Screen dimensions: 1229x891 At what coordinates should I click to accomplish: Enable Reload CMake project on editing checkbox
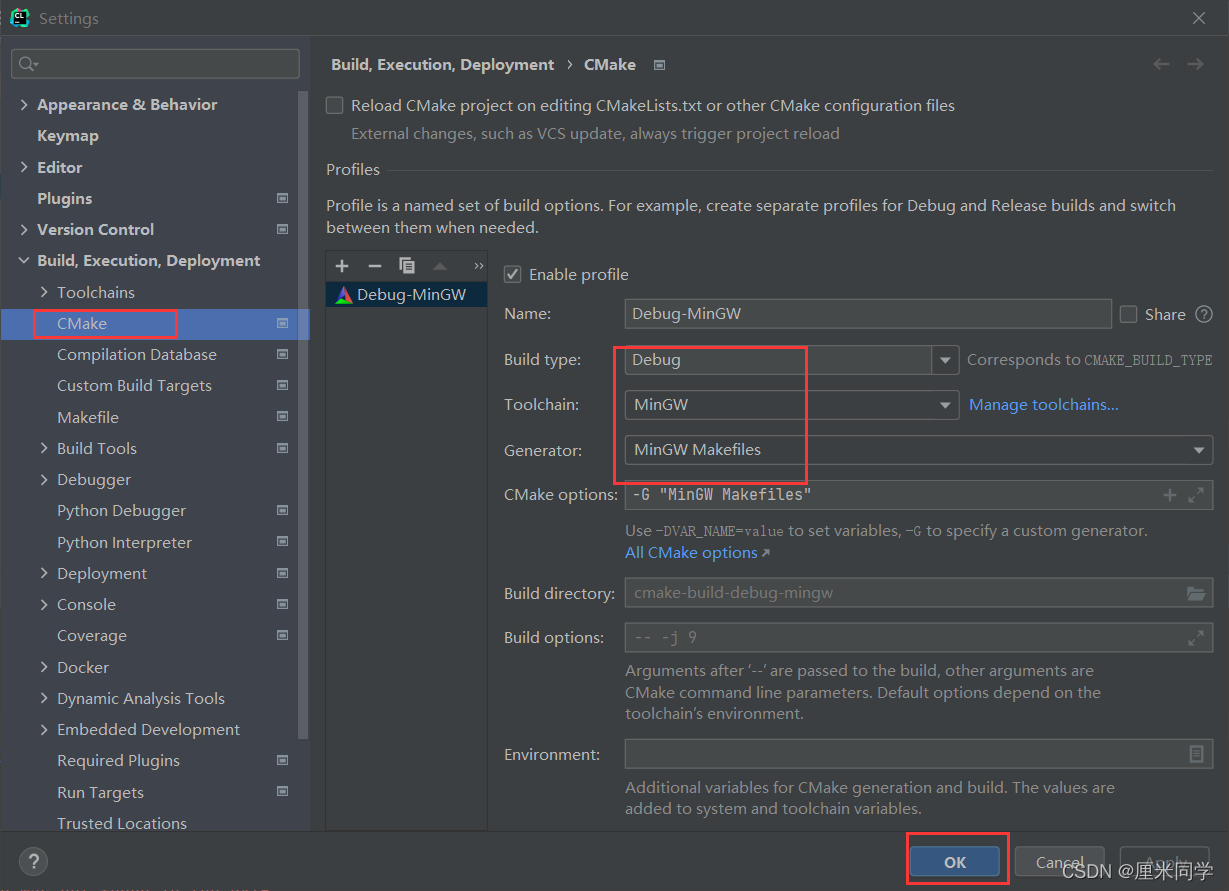335,105
